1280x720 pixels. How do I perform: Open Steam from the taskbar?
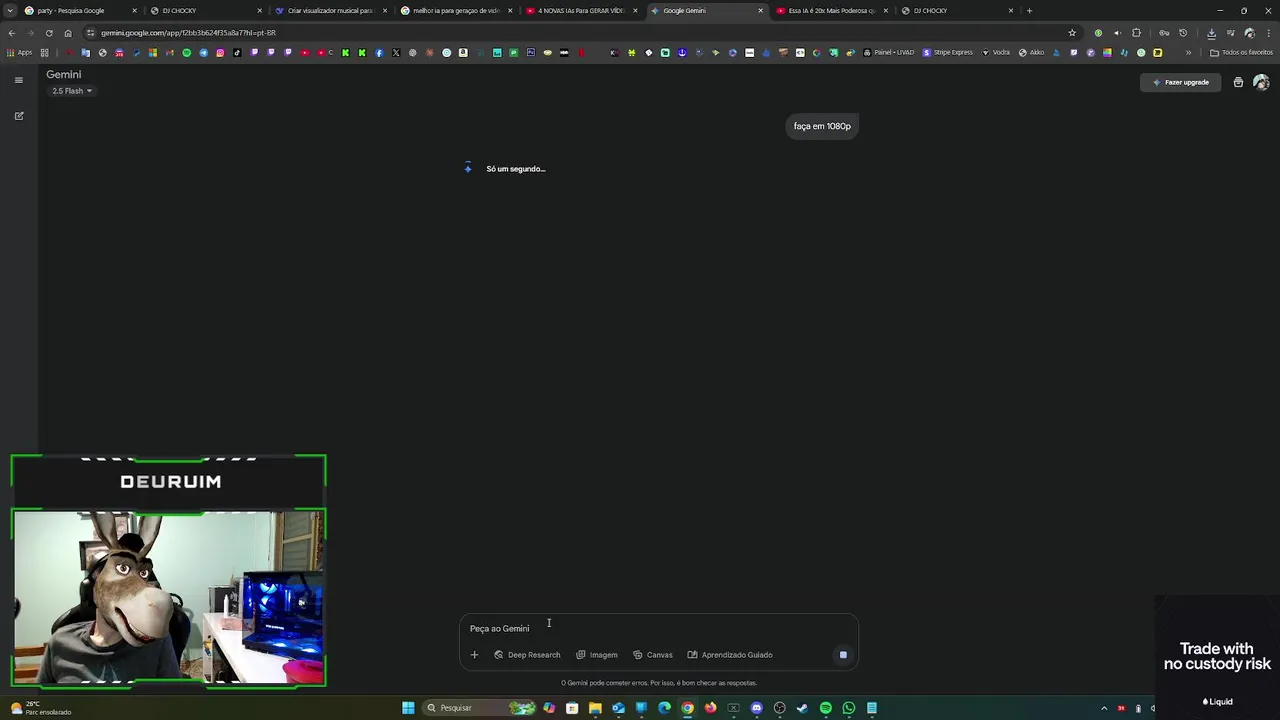pyautogui.click(x=802, y=708)
